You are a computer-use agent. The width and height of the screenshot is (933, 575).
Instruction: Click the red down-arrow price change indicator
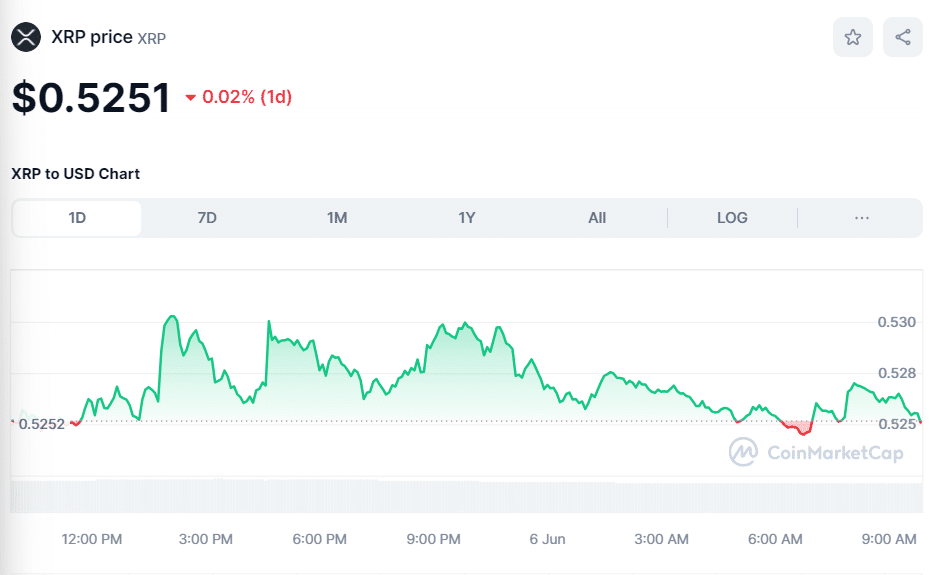(x=191, y=98)
